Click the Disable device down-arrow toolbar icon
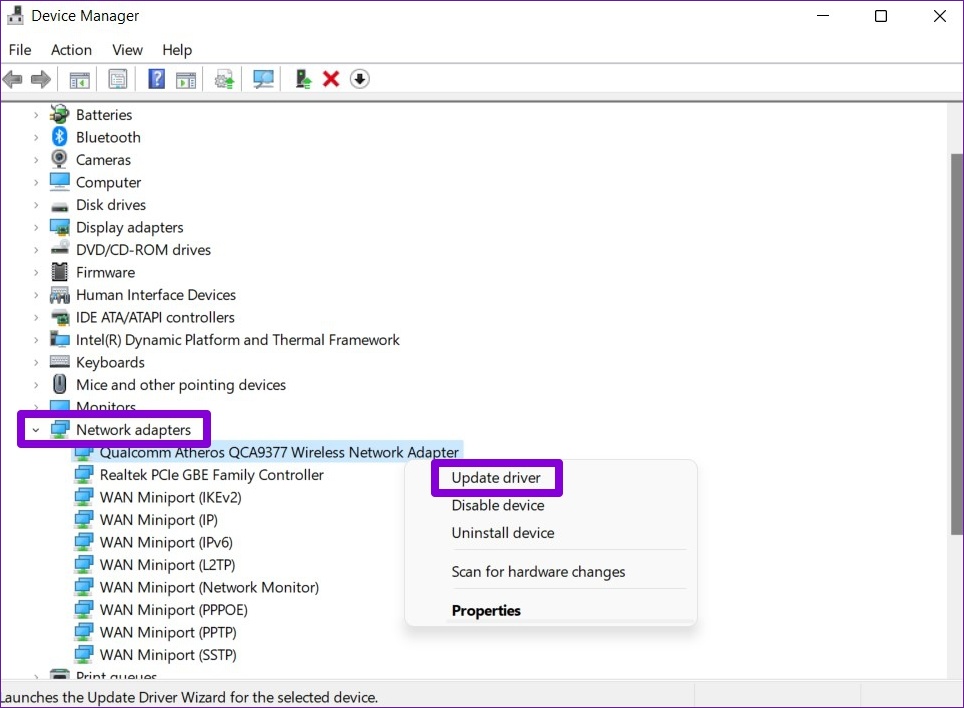This screenshot has width=964, height=708. point(359,79)
